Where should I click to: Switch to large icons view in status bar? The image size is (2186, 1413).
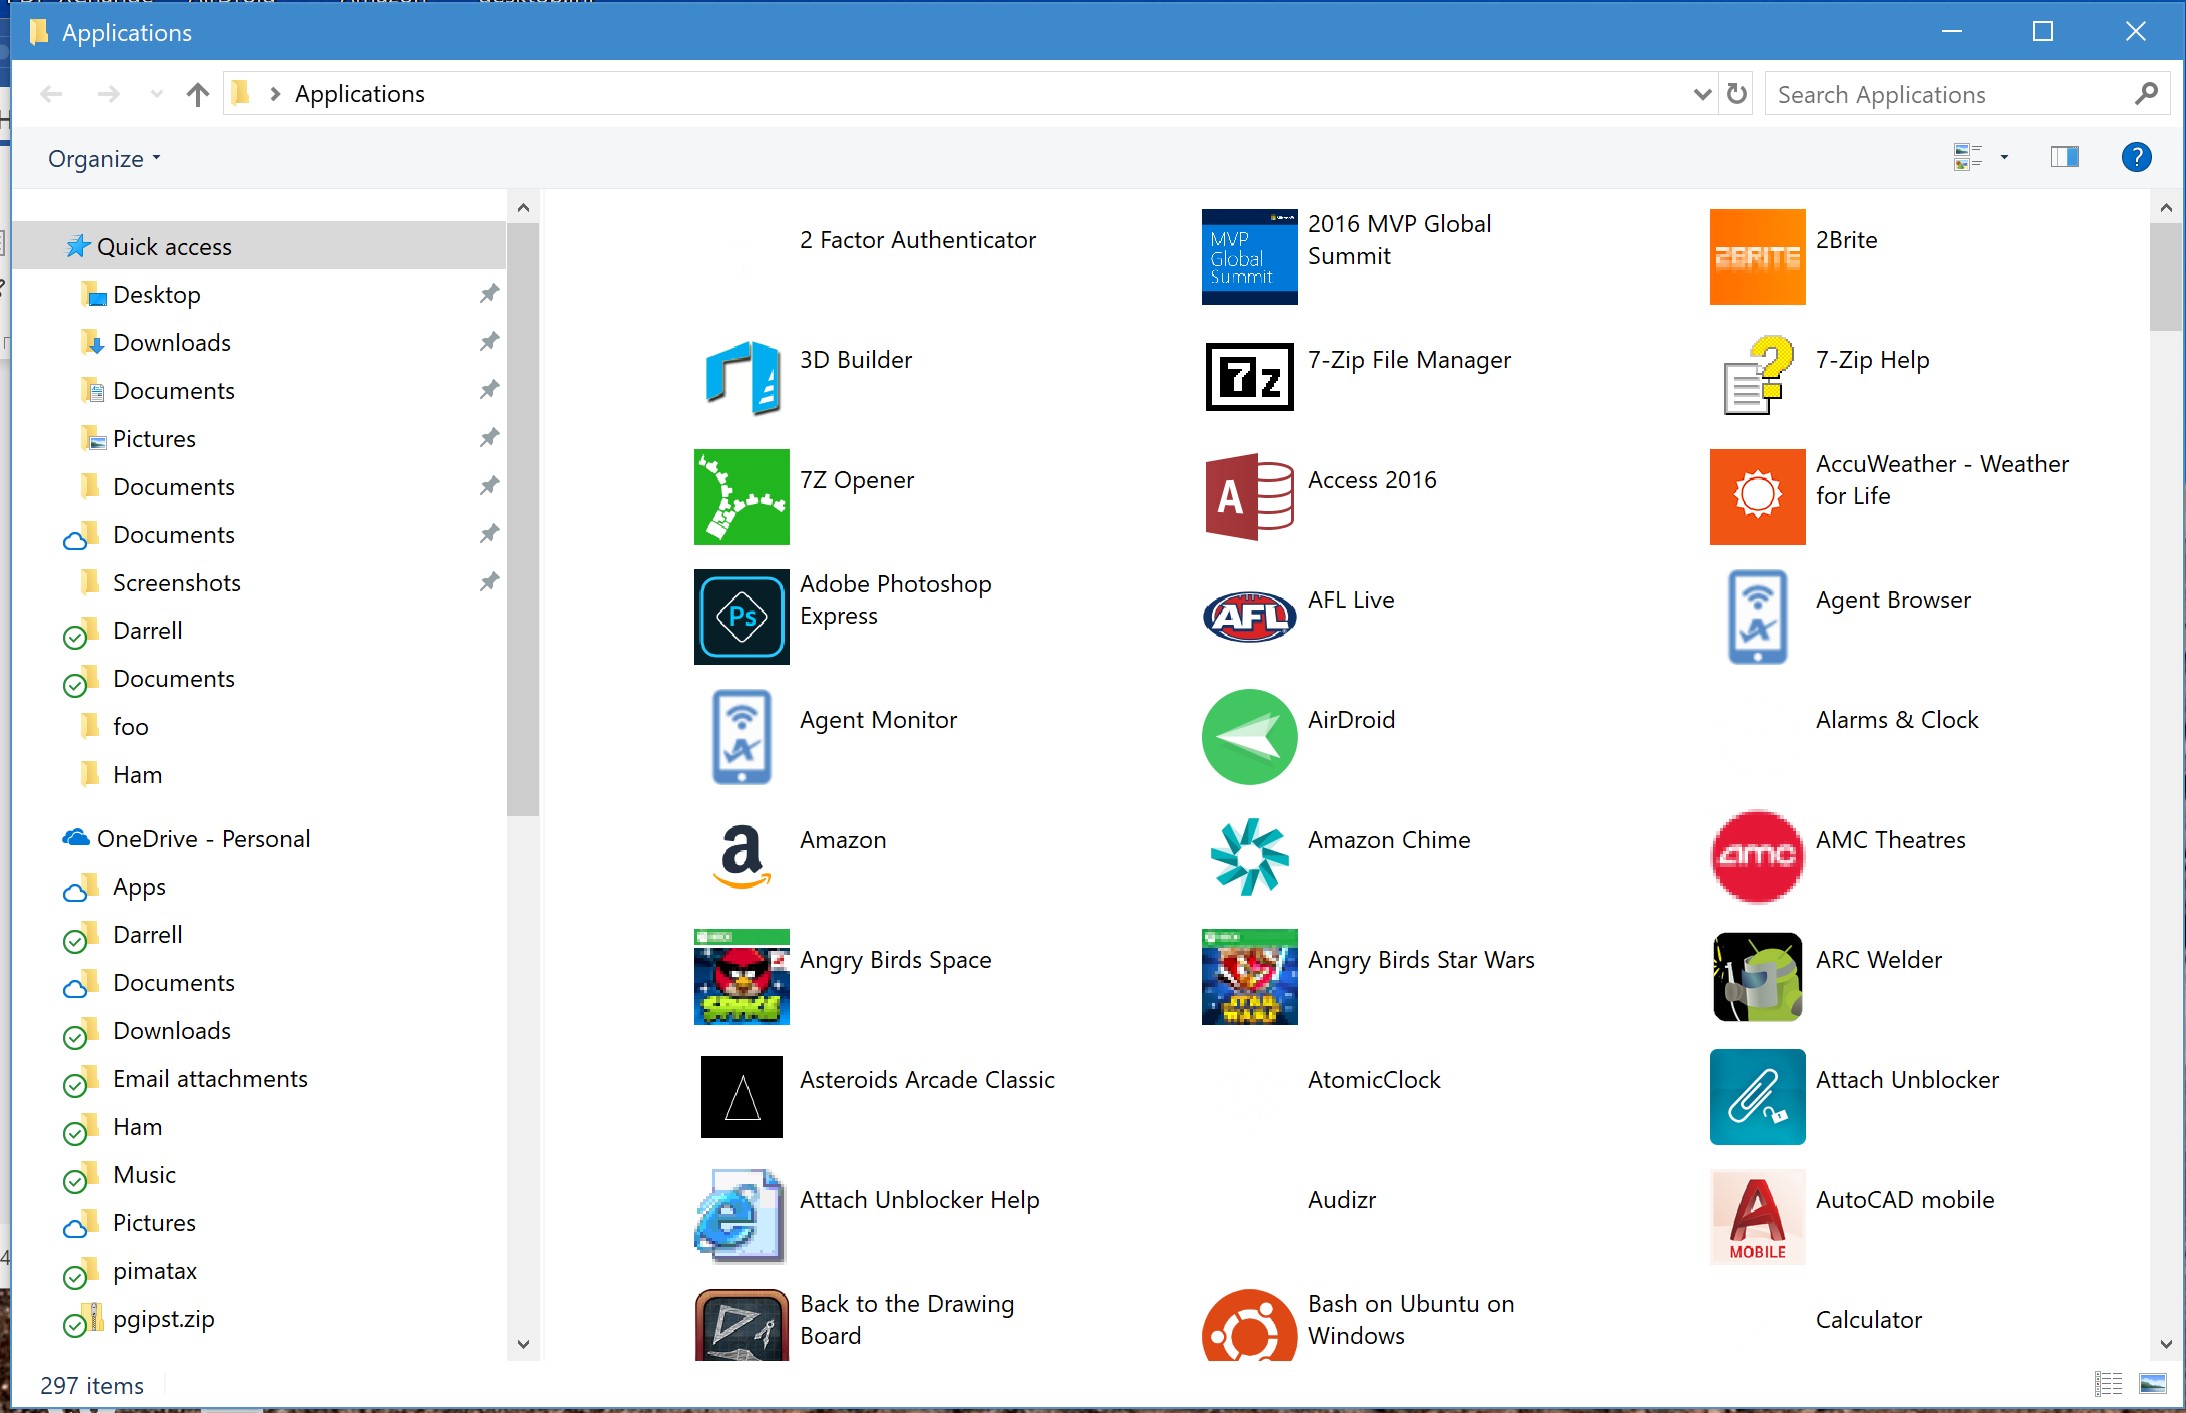[x=2152, y=1384]
